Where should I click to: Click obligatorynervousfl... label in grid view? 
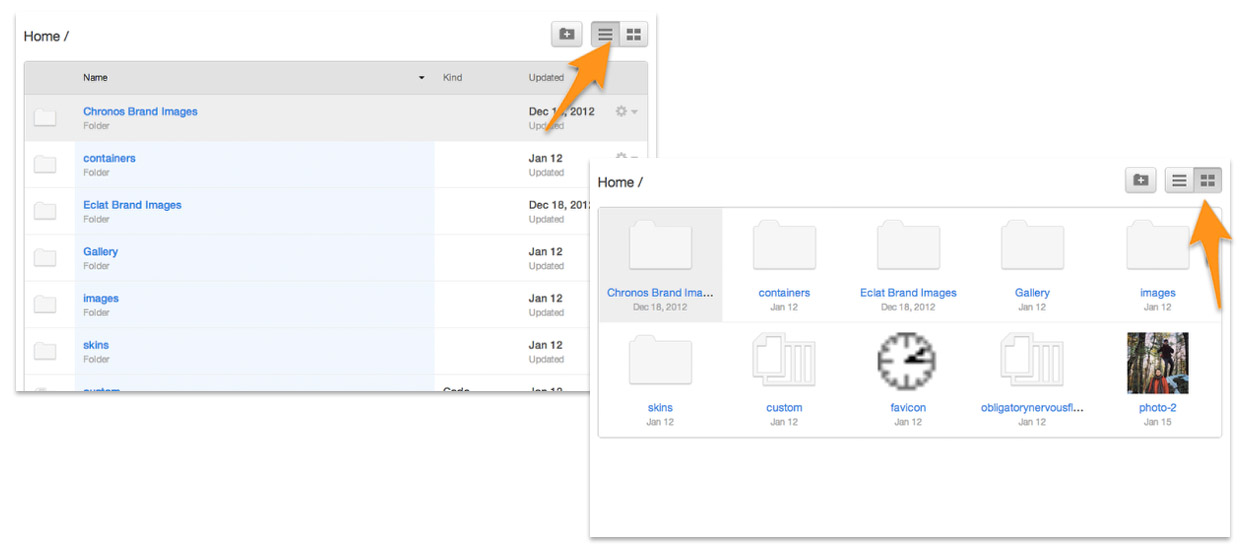1032,408
